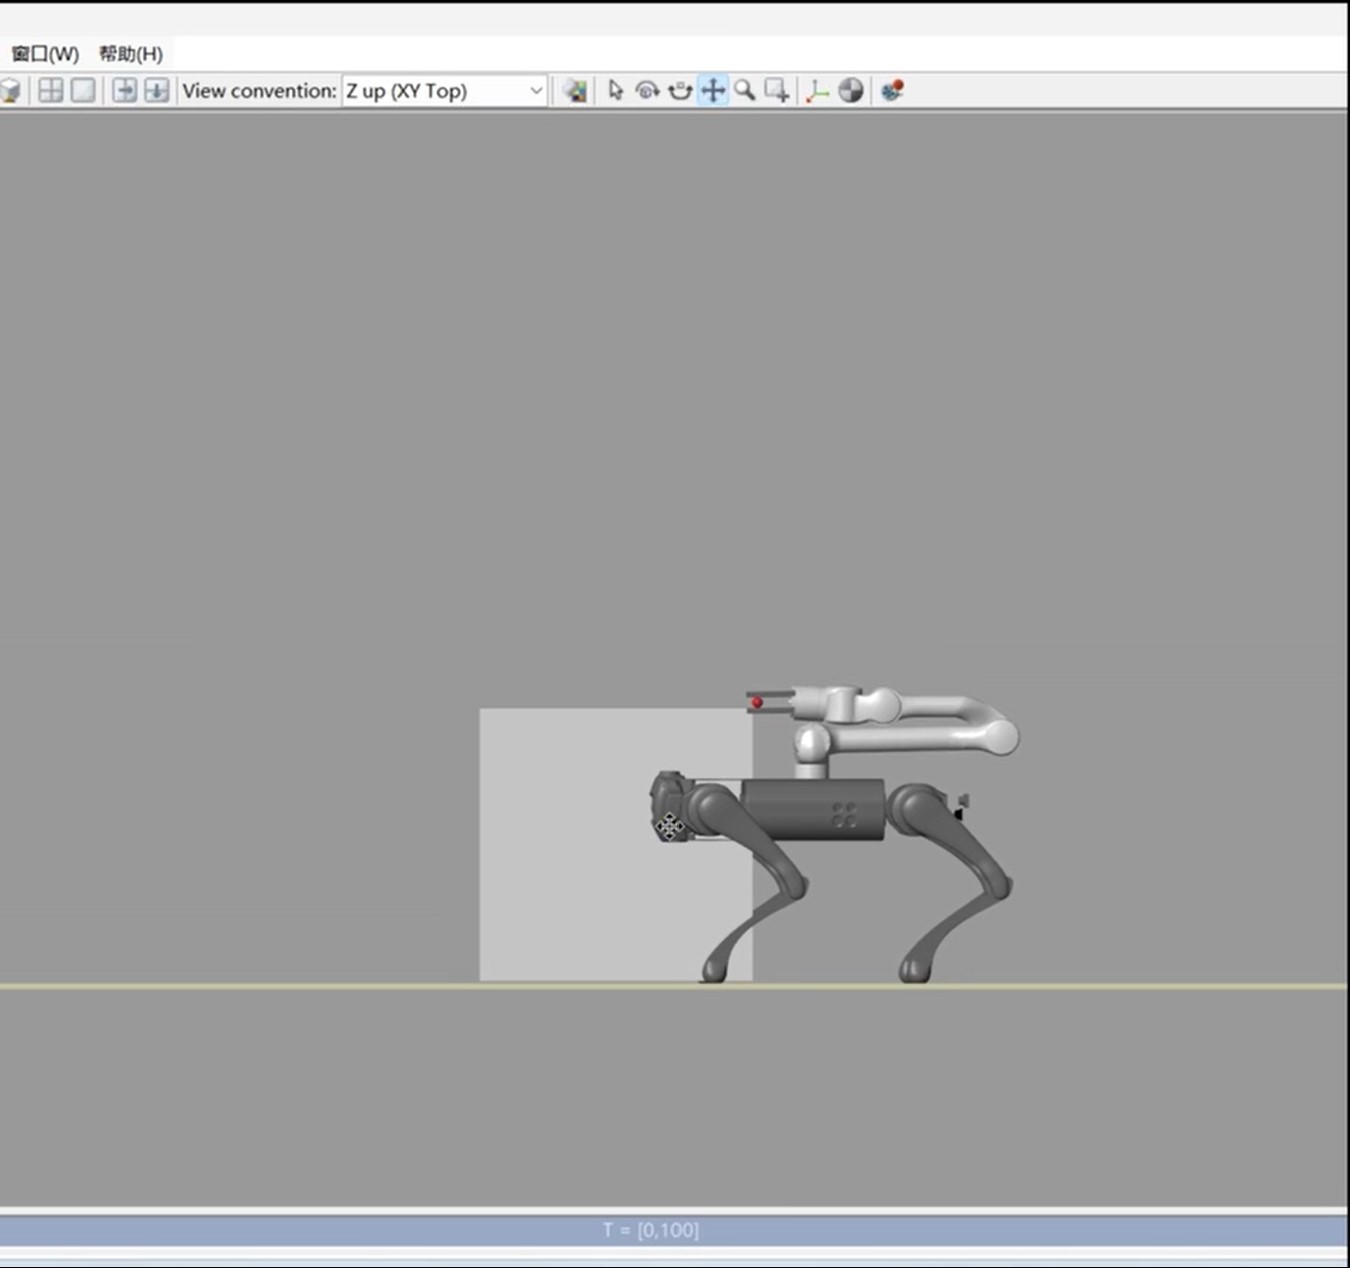1350x1268 pixels.
Task: Toggle the pan move tool
Action: tap(713, 91)
